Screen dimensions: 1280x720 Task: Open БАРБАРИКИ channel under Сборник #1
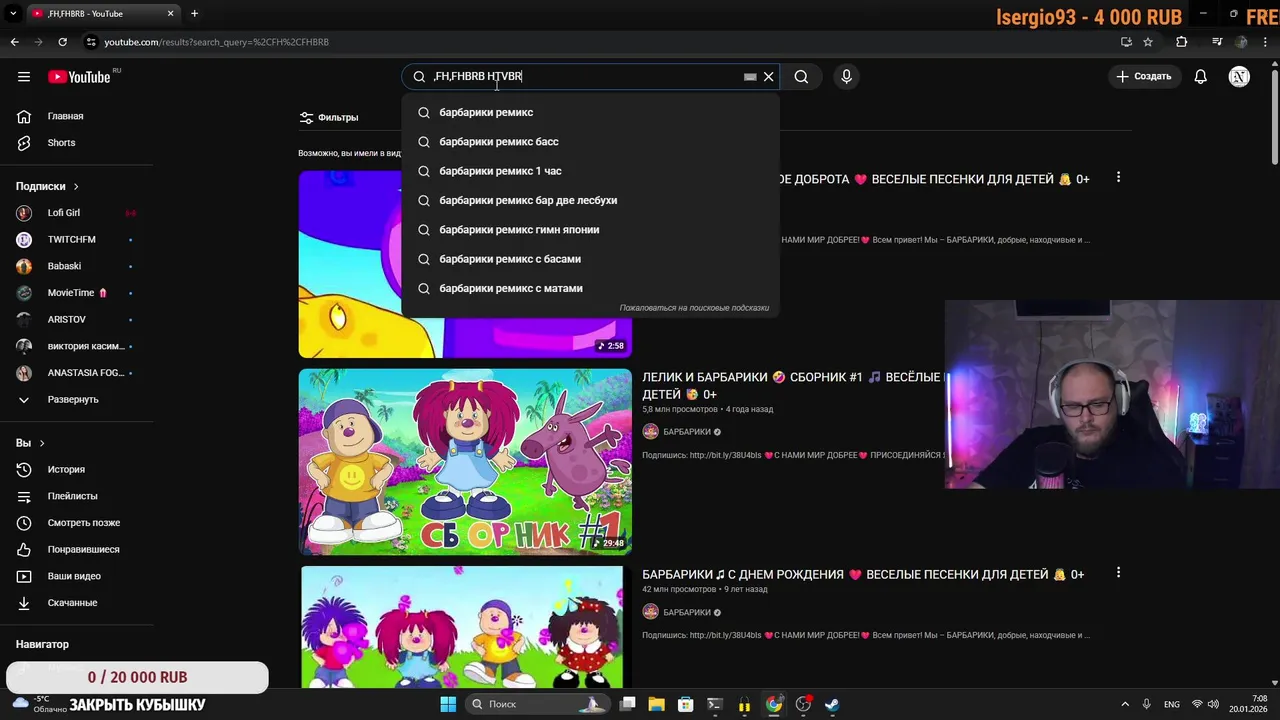pyautogui.click(x=686, y=432)
